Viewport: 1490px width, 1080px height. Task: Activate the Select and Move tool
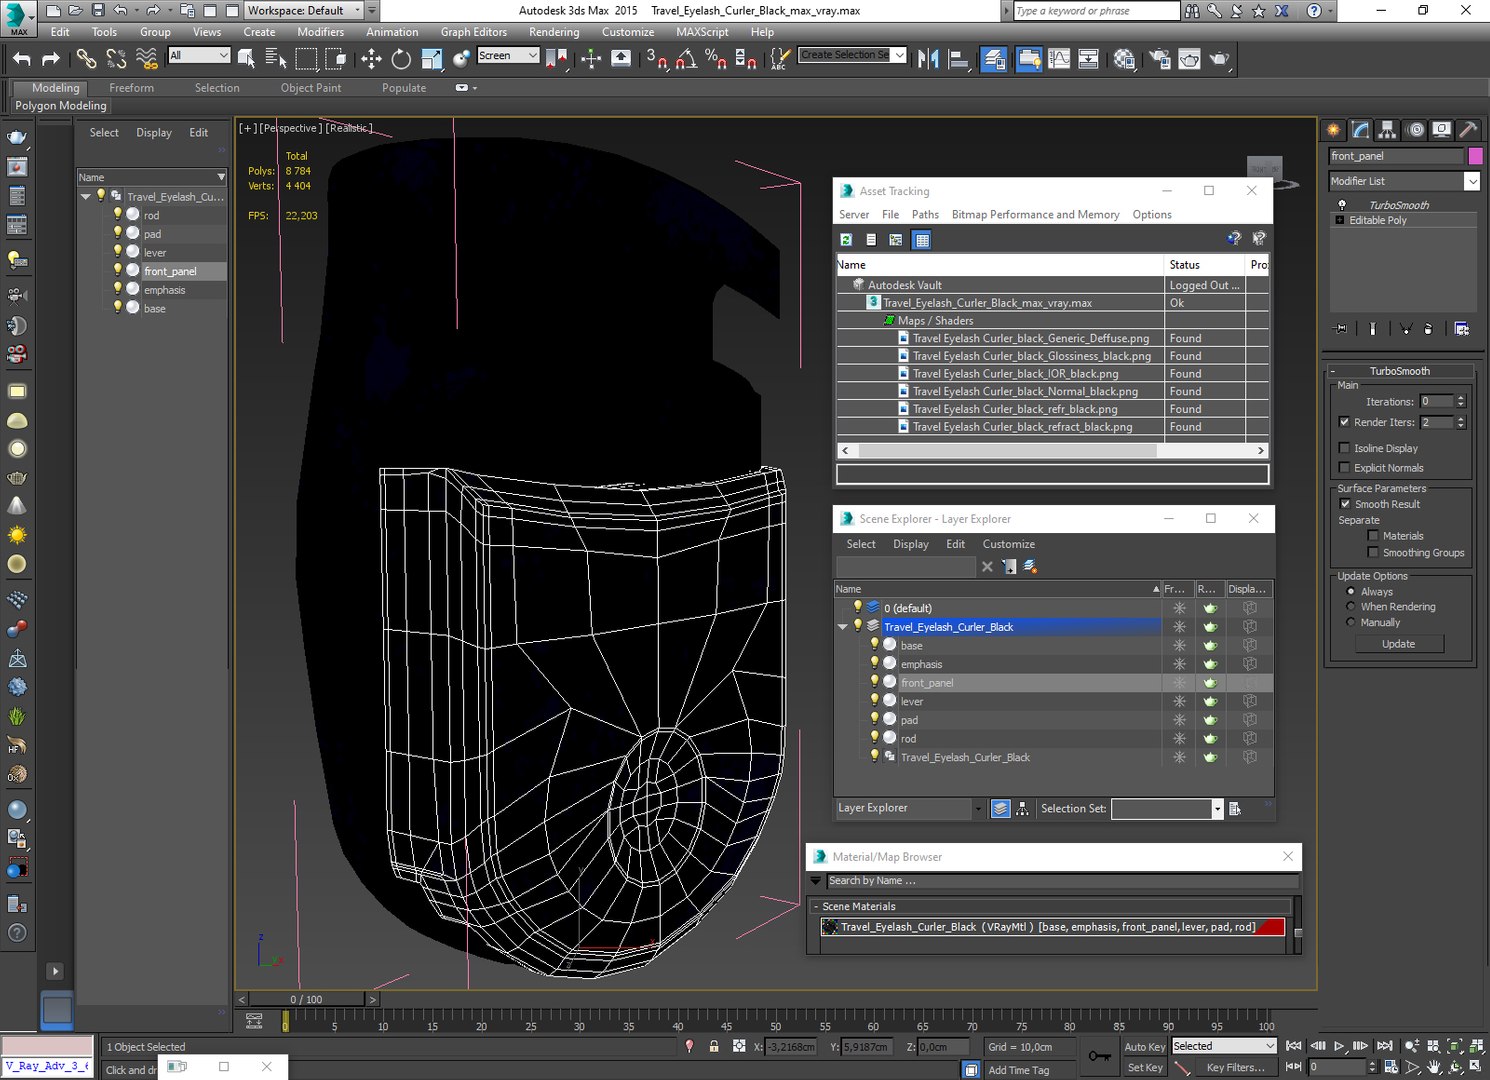371,59
